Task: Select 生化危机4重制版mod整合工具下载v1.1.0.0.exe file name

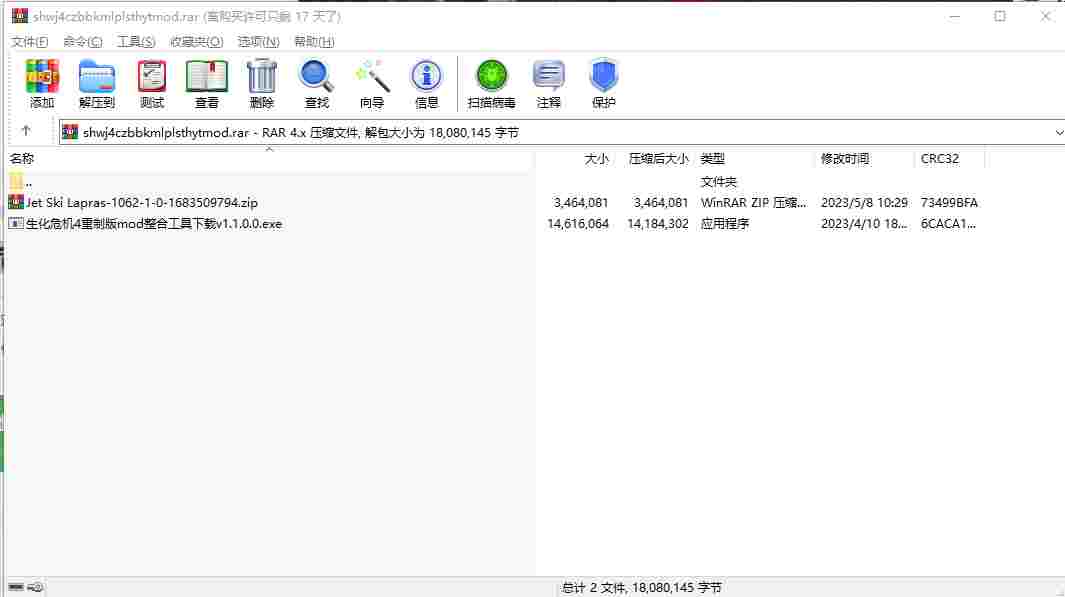Action: pos(154,223)
